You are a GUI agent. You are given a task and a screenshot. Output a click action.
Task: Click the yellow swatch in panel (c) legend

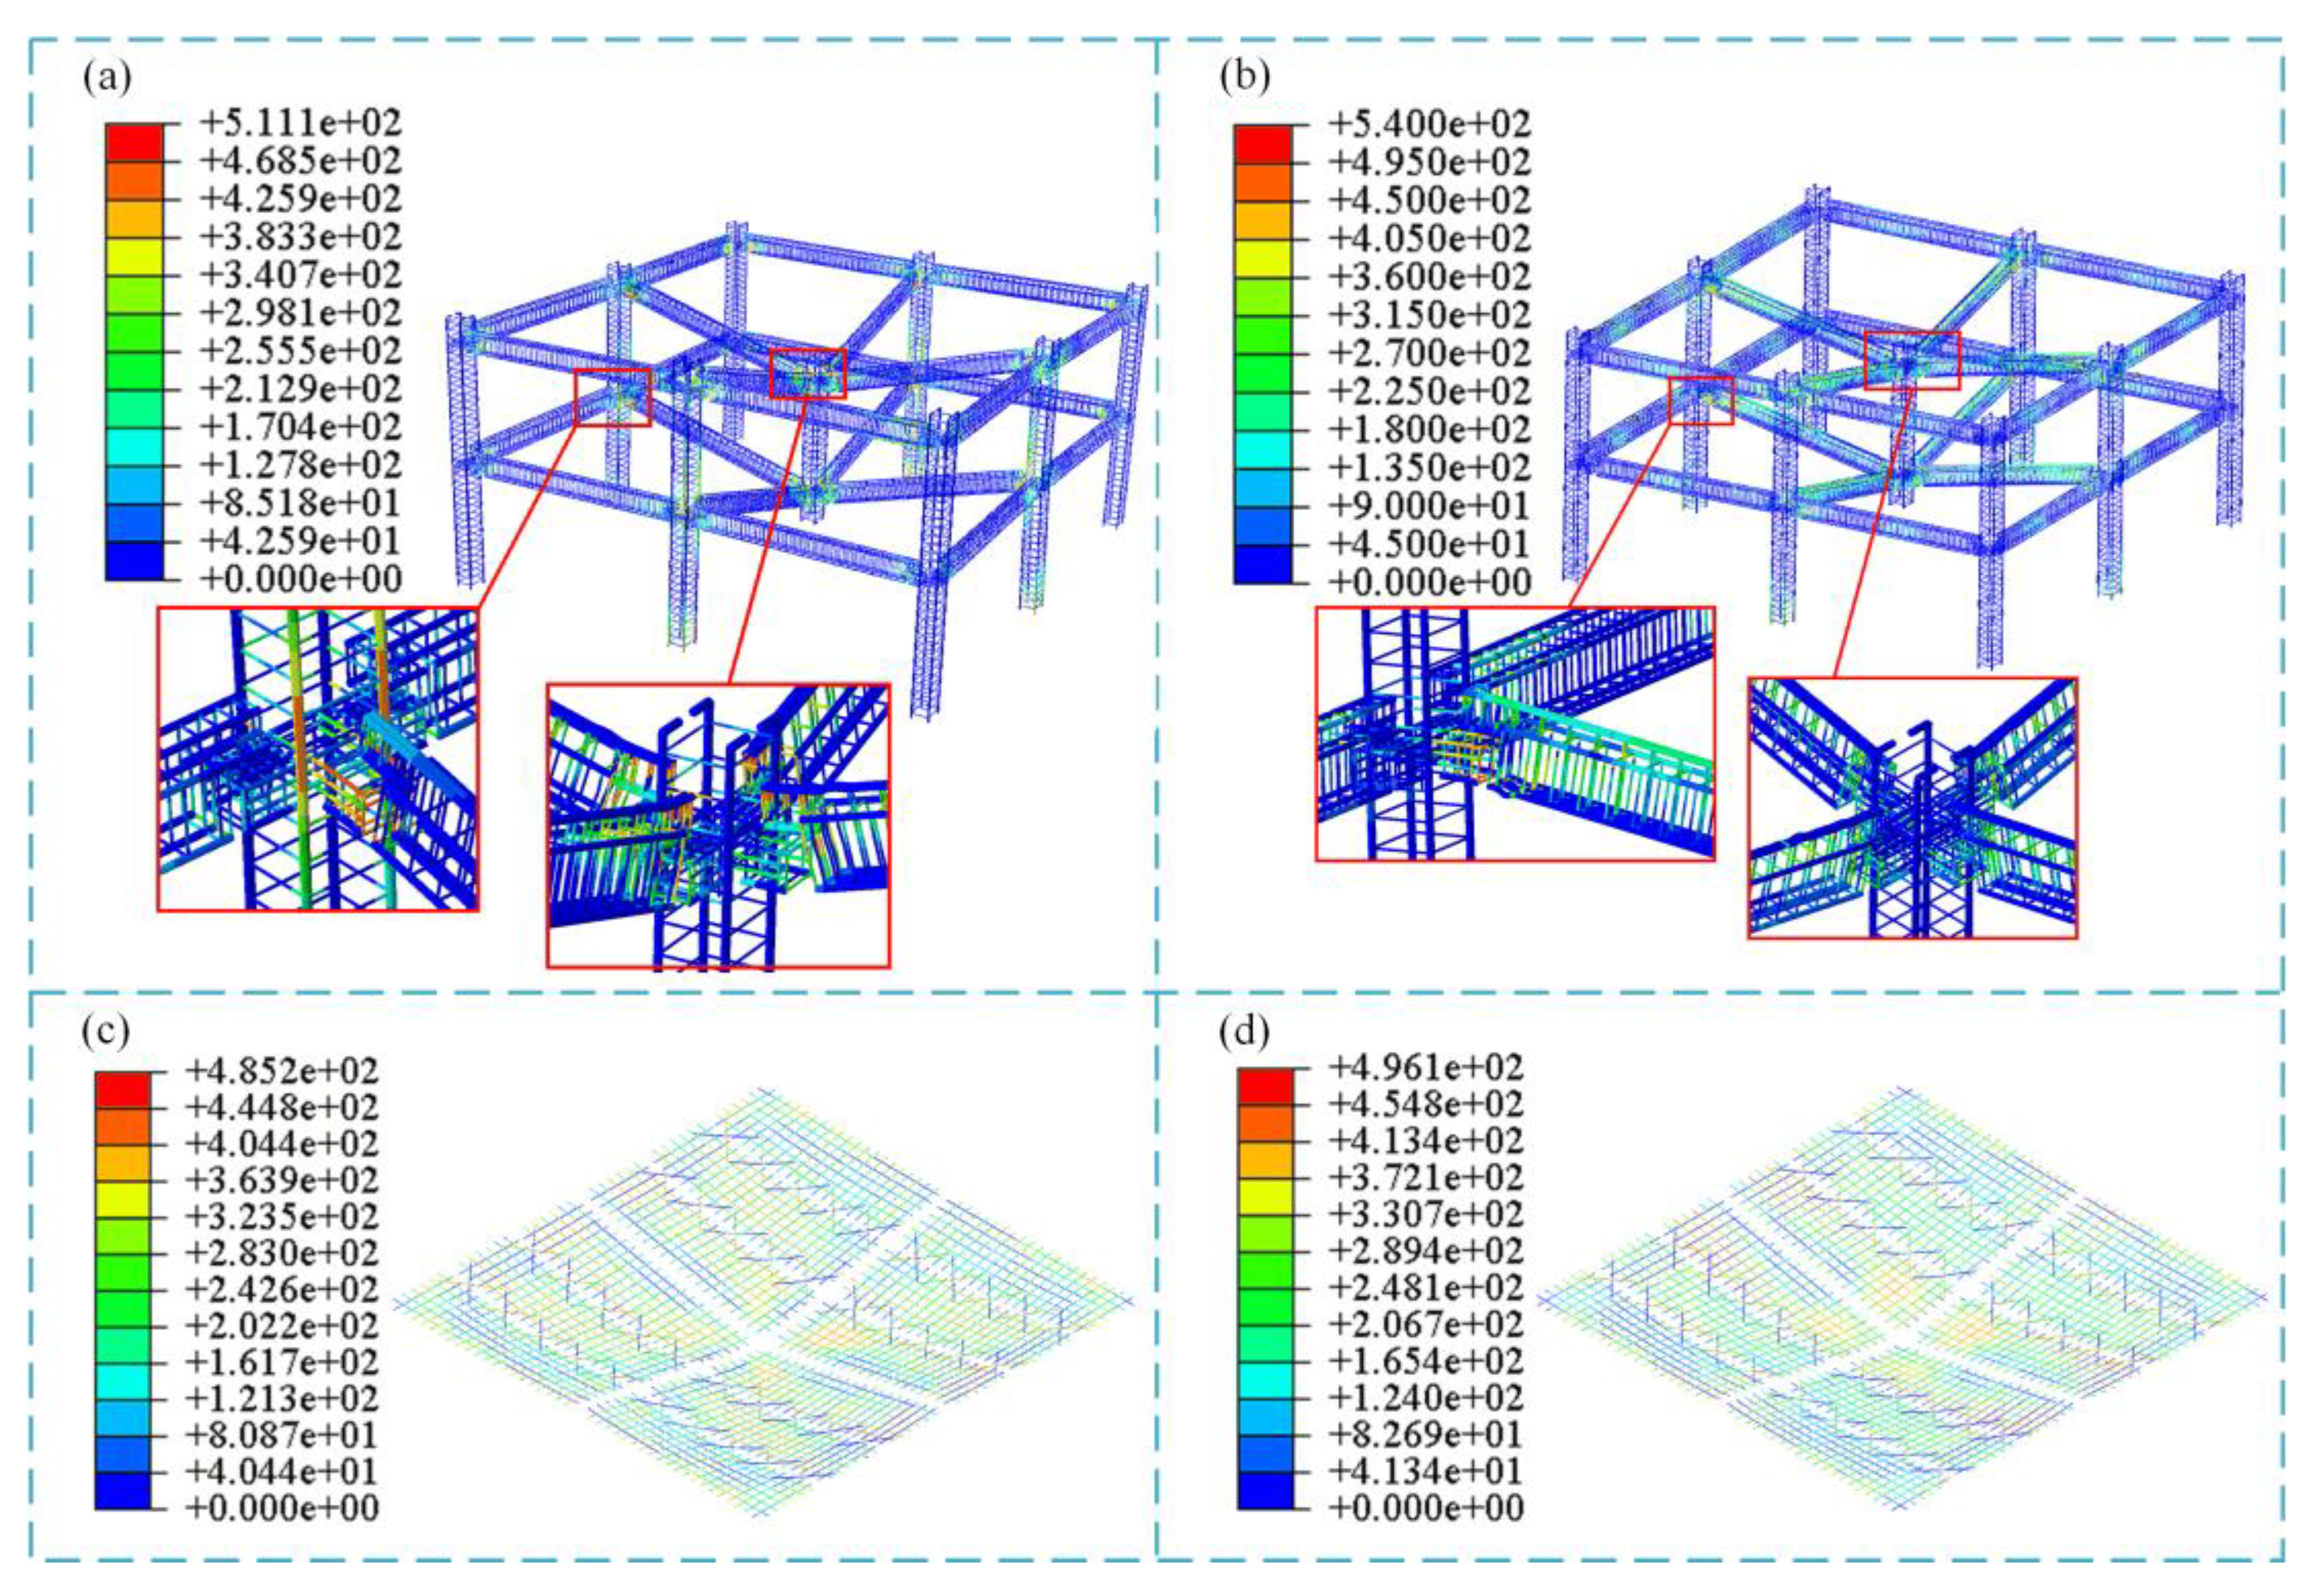(123, 1198)
